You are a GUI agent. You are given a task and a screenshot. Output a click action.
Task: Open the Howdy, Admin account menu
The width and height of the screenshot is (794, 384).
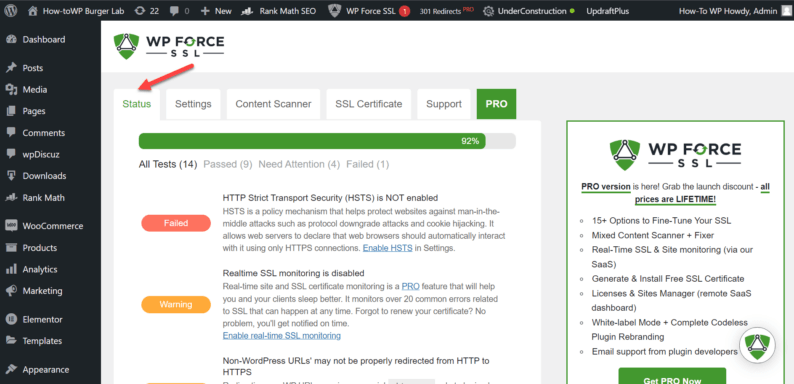pos(735,11)
